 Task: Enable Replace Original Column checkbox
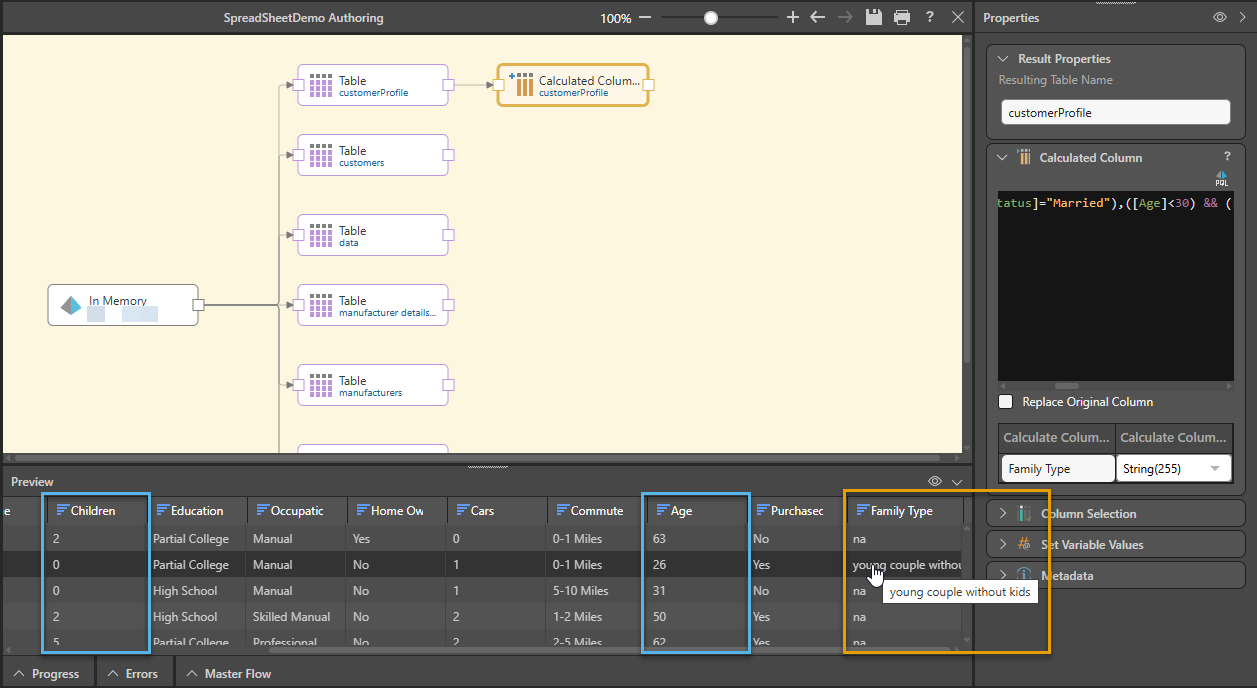[1006, 402]
